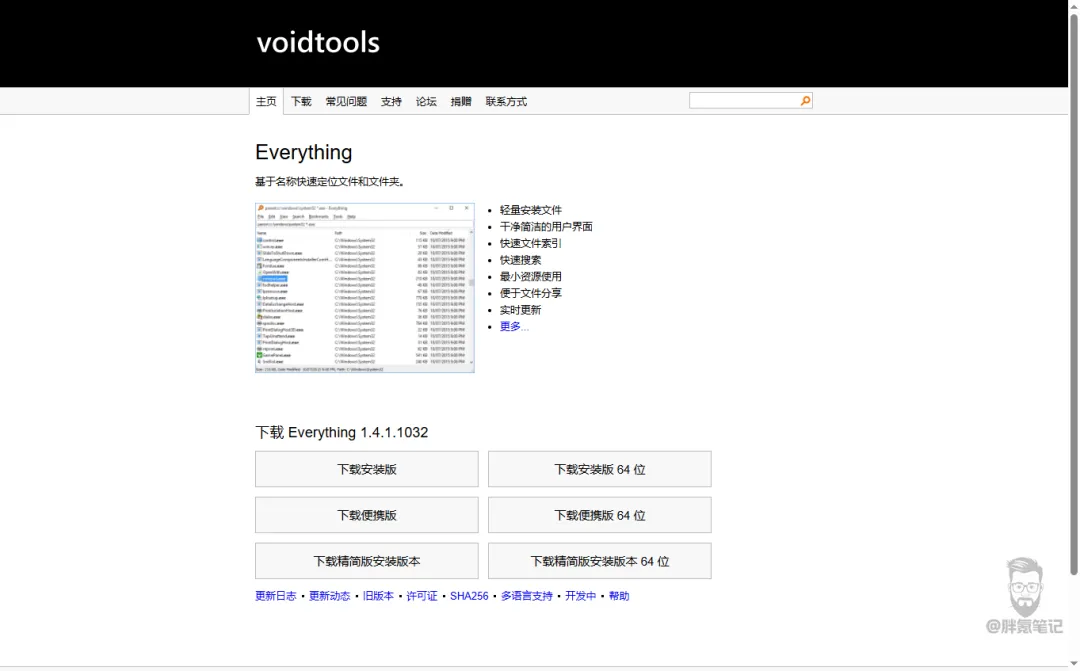
Task: Open the 捐赠 page
Action: 461,101
